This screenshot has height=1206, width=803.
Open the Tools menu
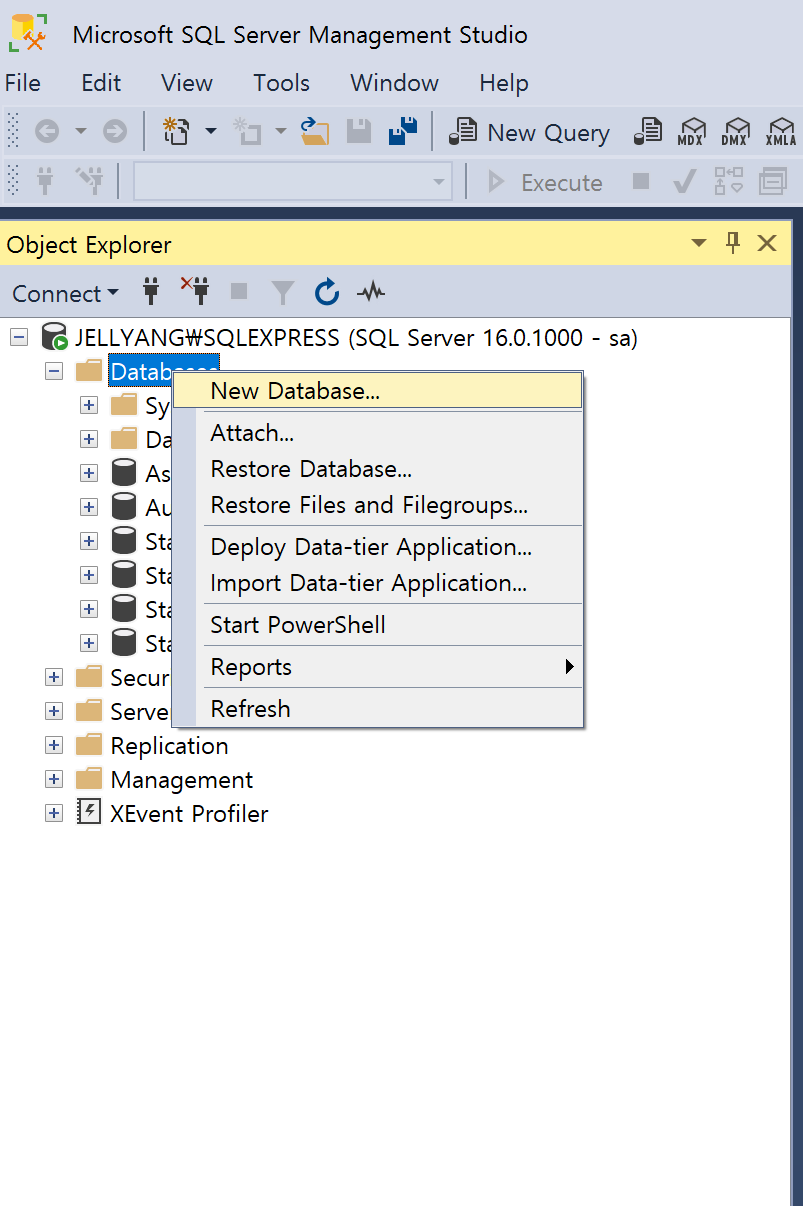pos(281,83)
